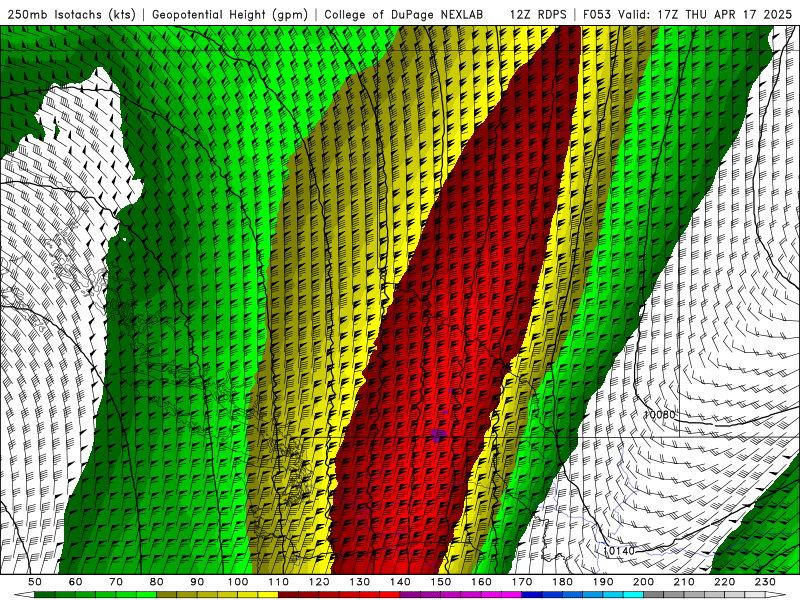Click the '12Z RDPS' model label

538,15
